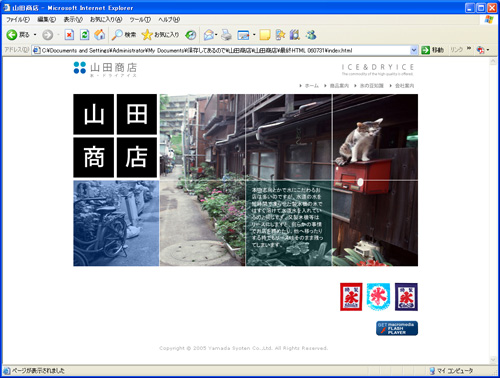Click the My Computer zone status icon
The height and width of the screenshot is (378, 500).
(x=432, y=370)
